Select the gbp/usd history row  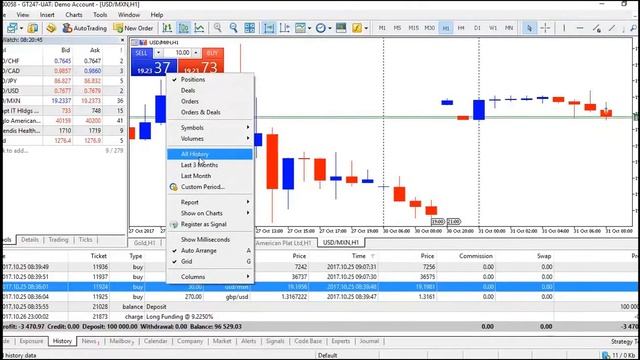[320, 297]
